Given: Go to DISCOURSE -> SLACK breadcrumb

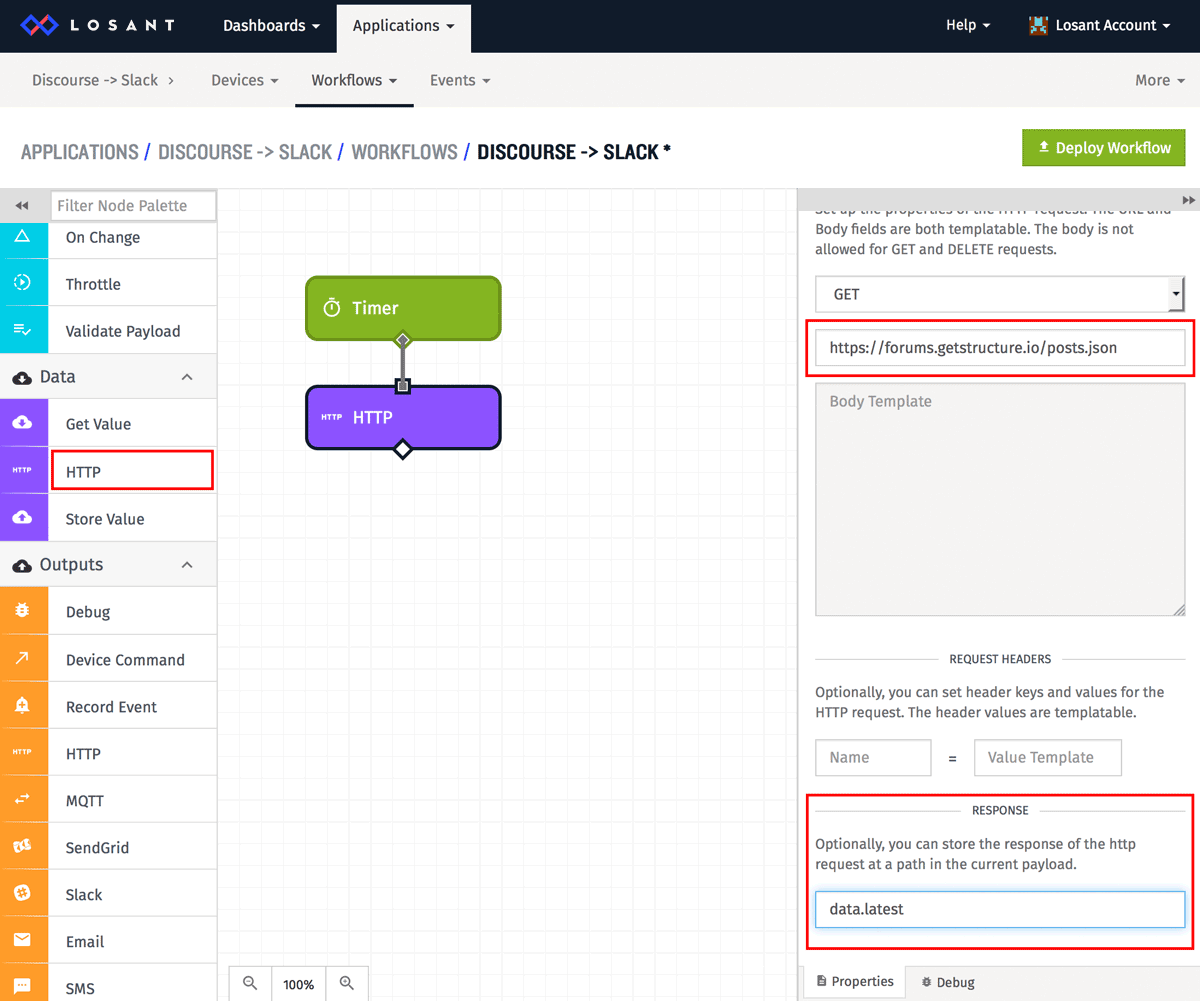Looking at the screenshot, I should 245,152.
